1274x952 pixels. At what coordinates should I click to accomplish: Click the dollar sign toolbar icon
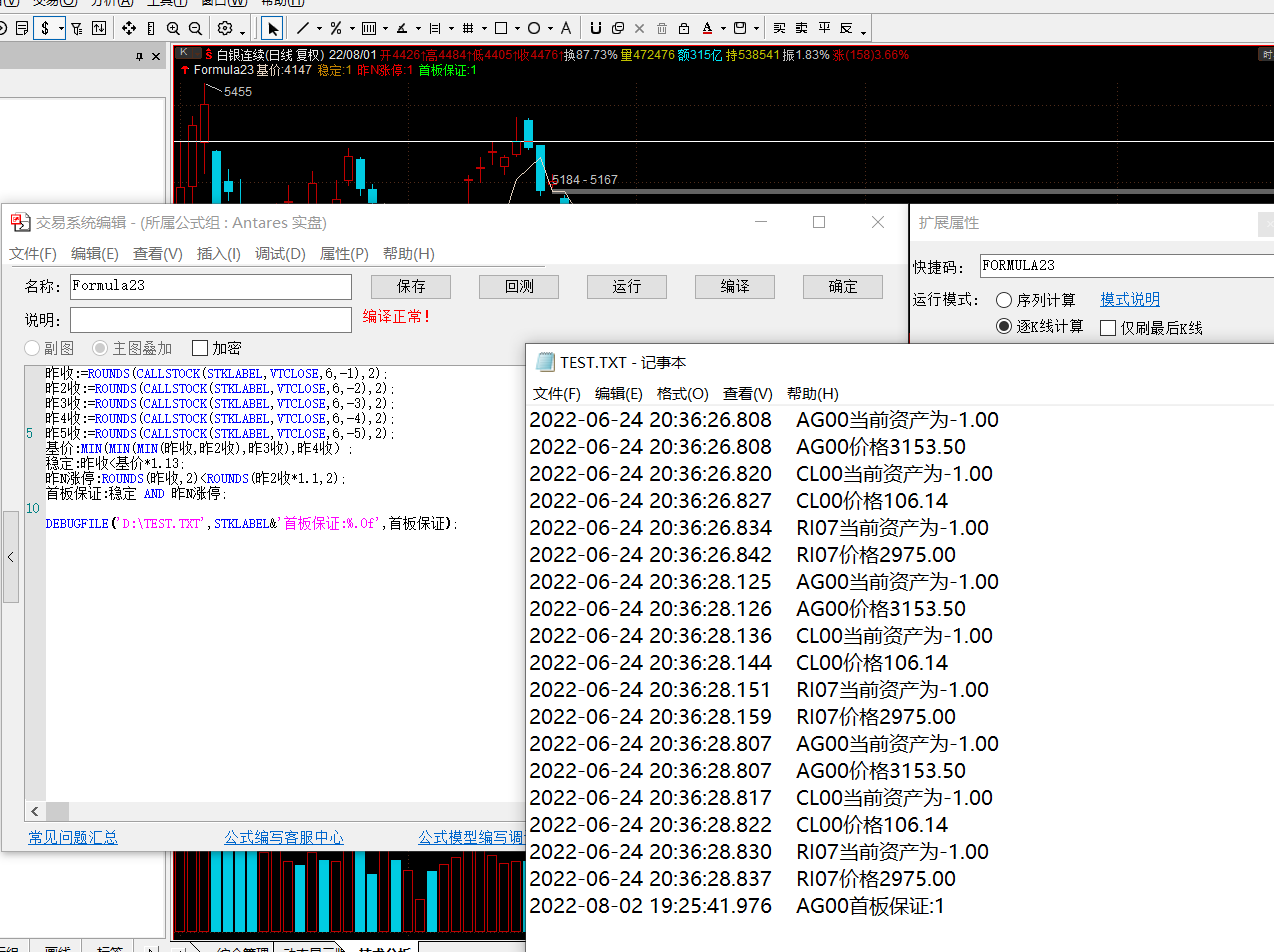click(45, 29)
